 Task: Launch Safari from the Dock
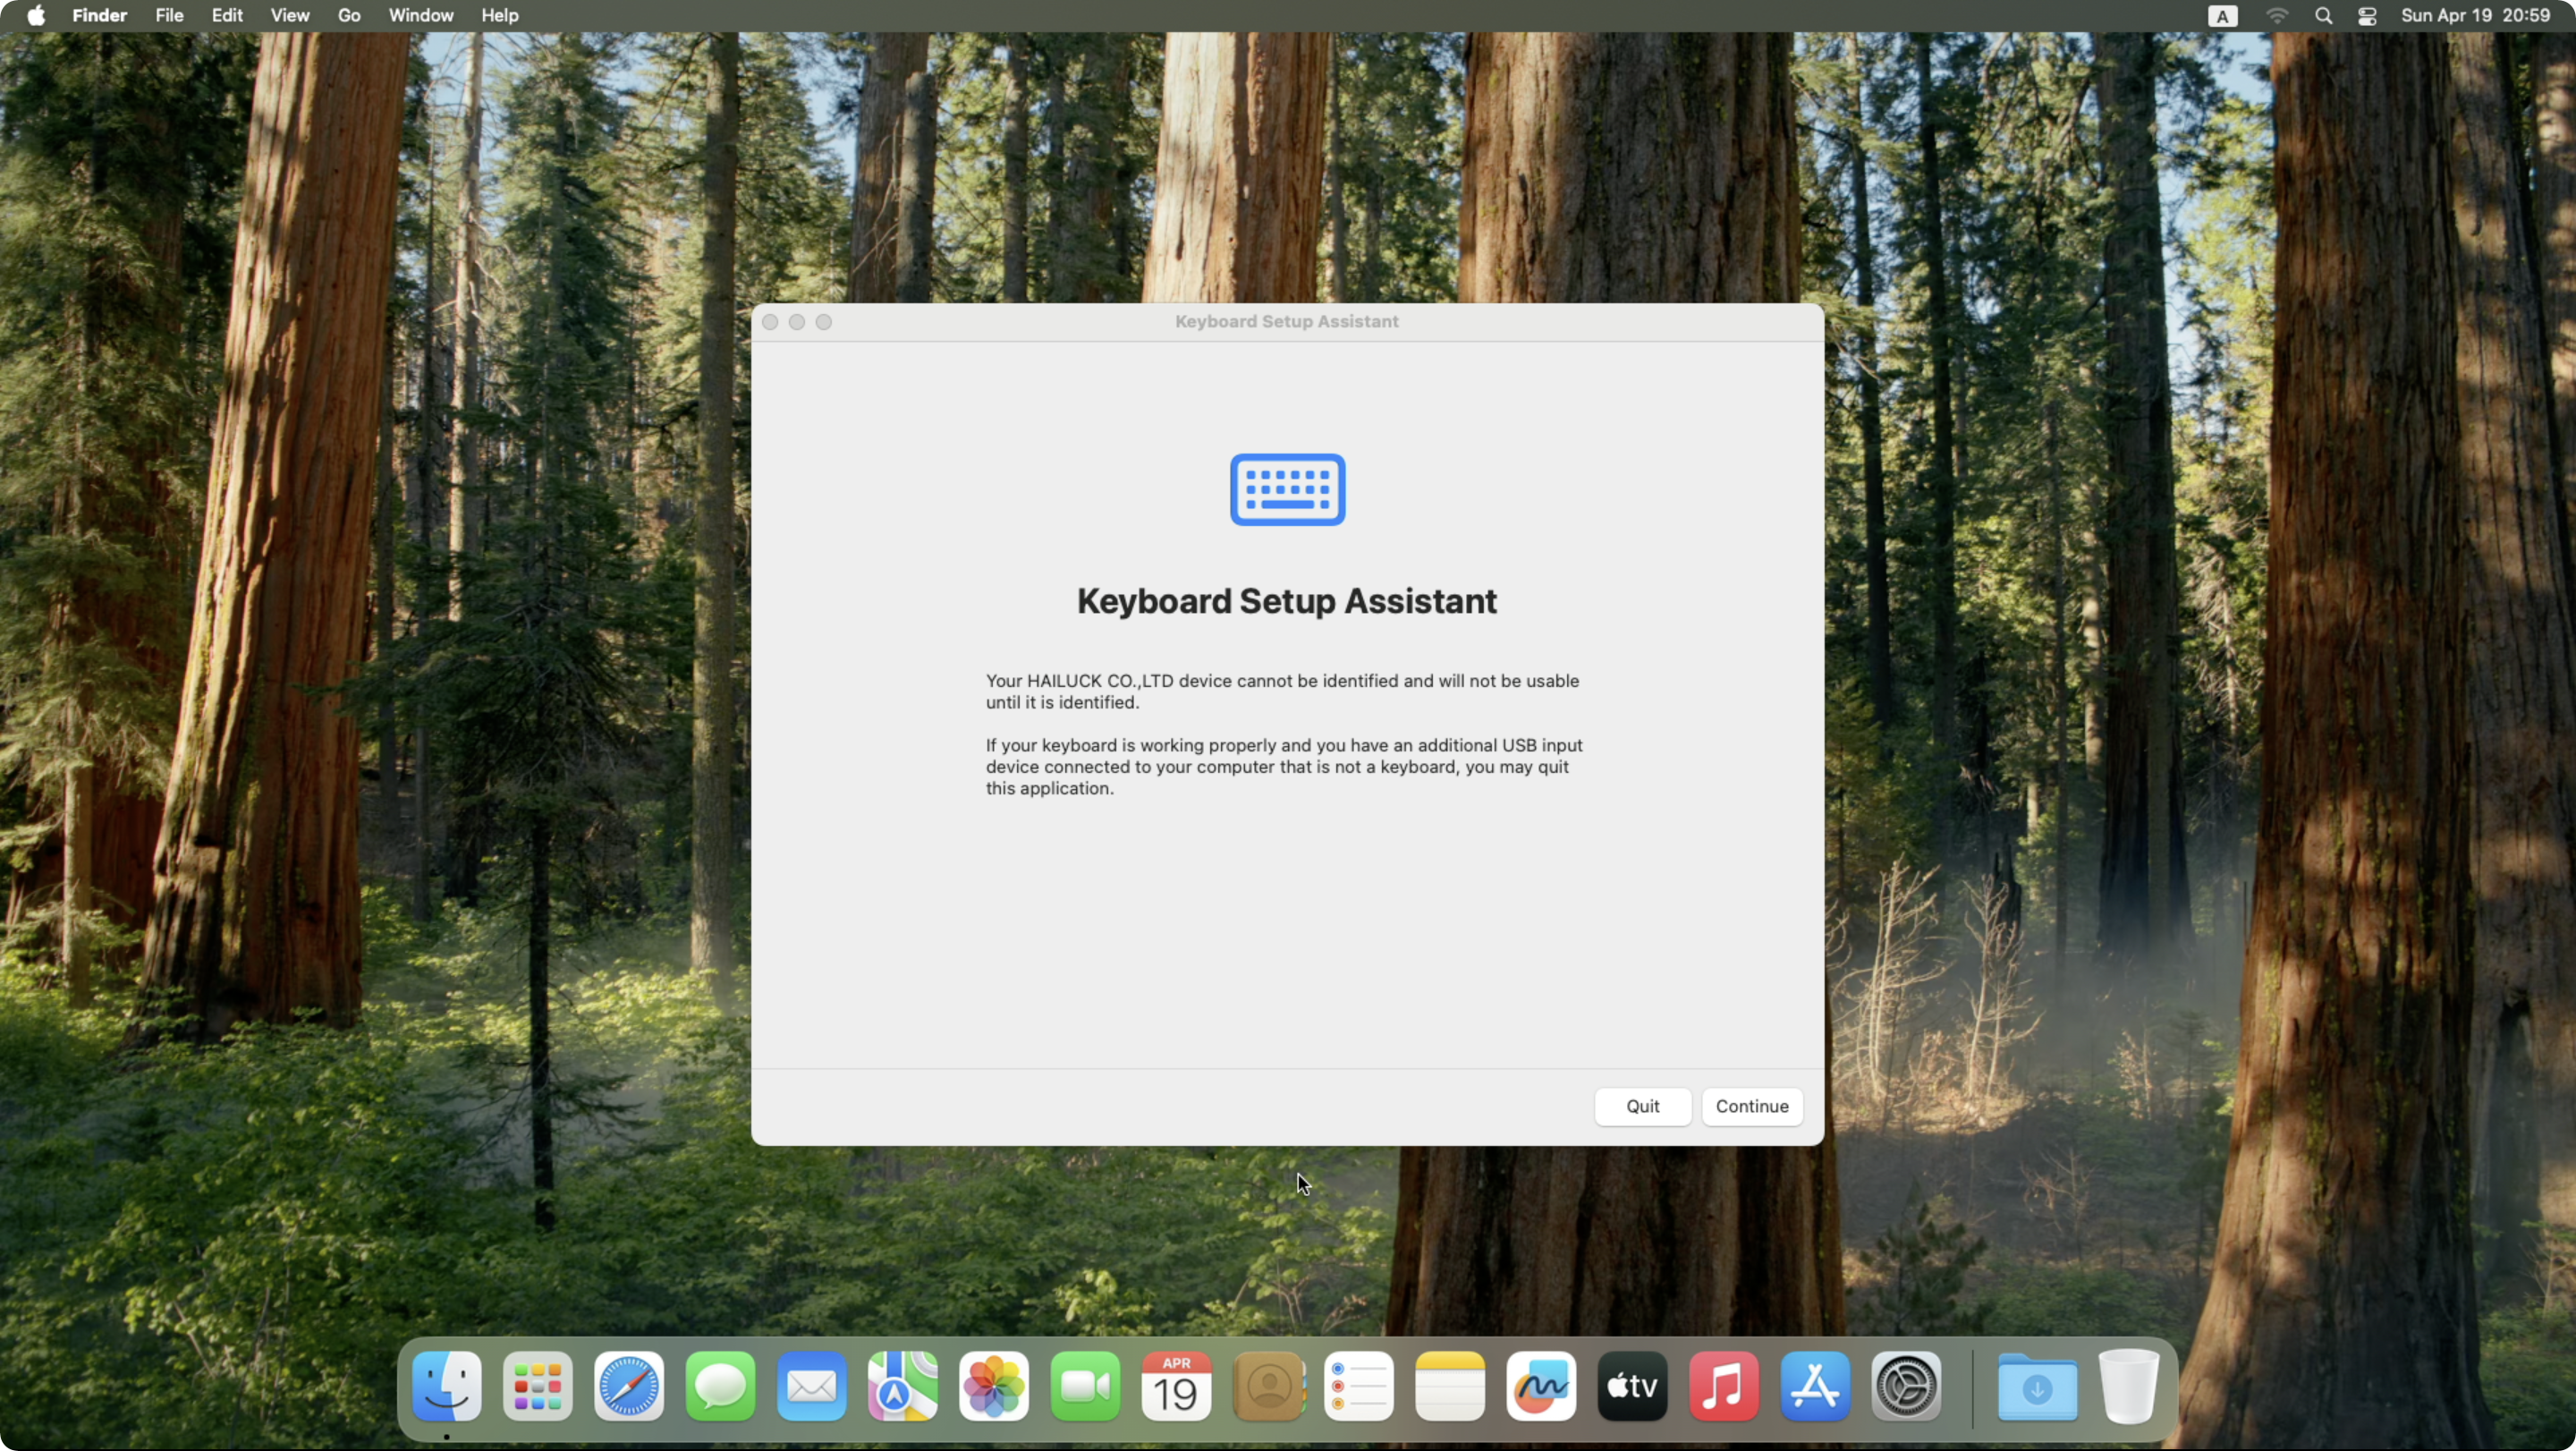(x=629, y=1386)
